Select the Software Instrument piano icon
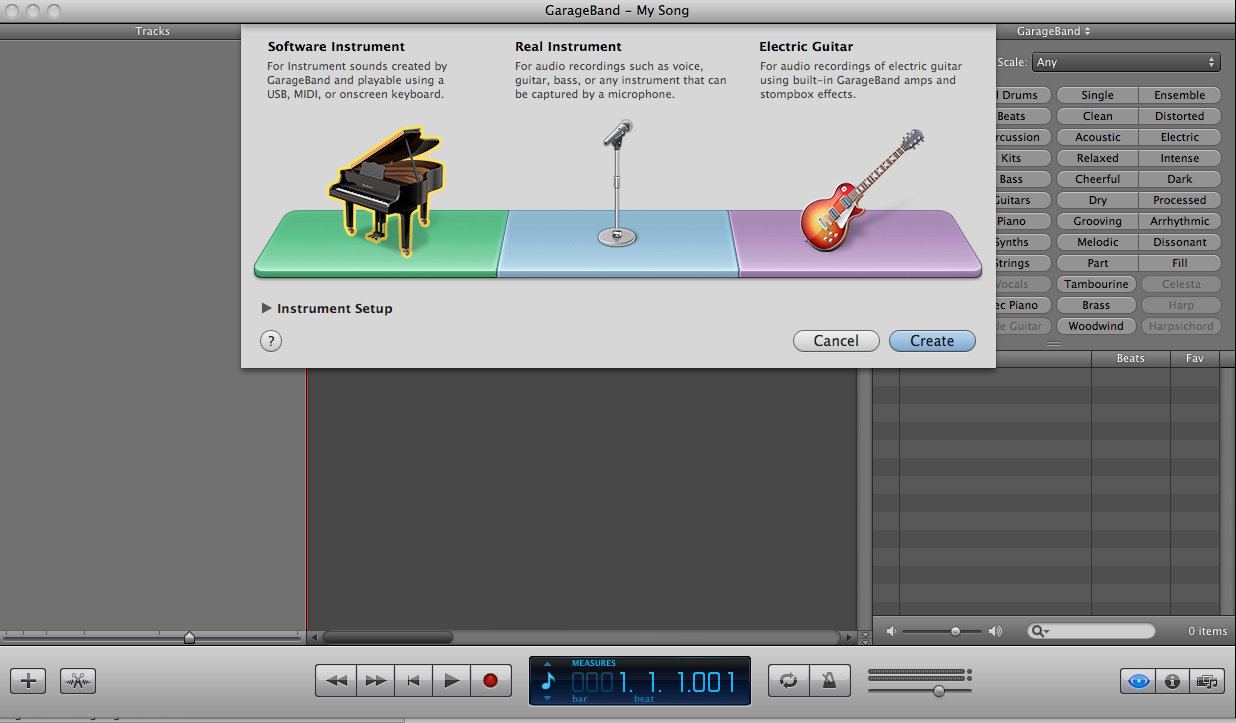This screenshot has width=1236, height=723. 386,192
